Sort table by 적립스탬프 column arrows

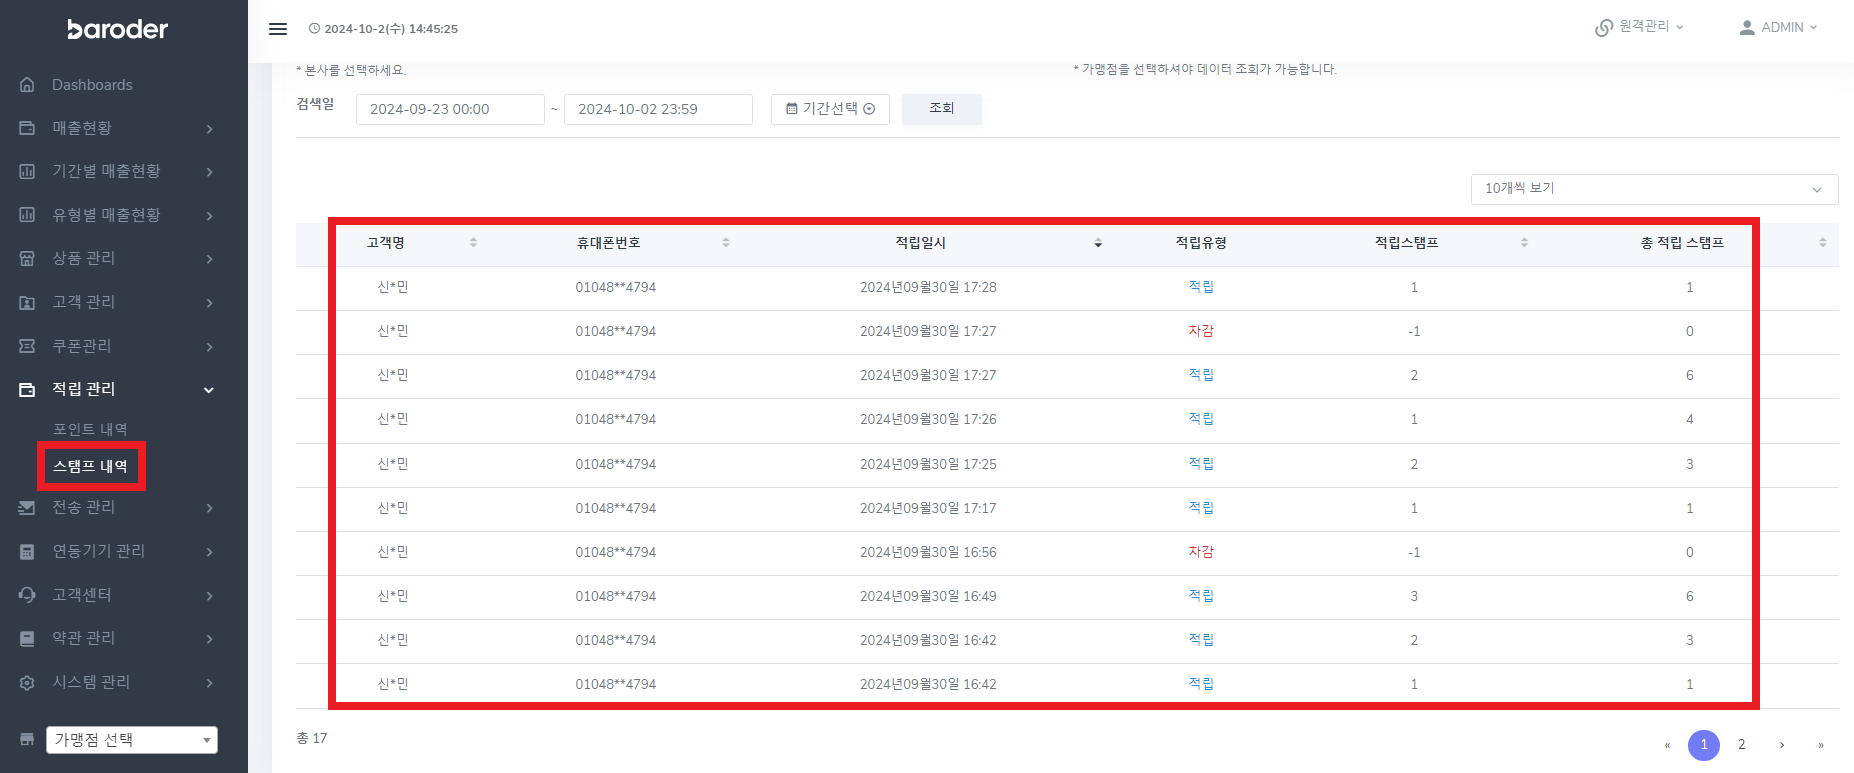1524,243
